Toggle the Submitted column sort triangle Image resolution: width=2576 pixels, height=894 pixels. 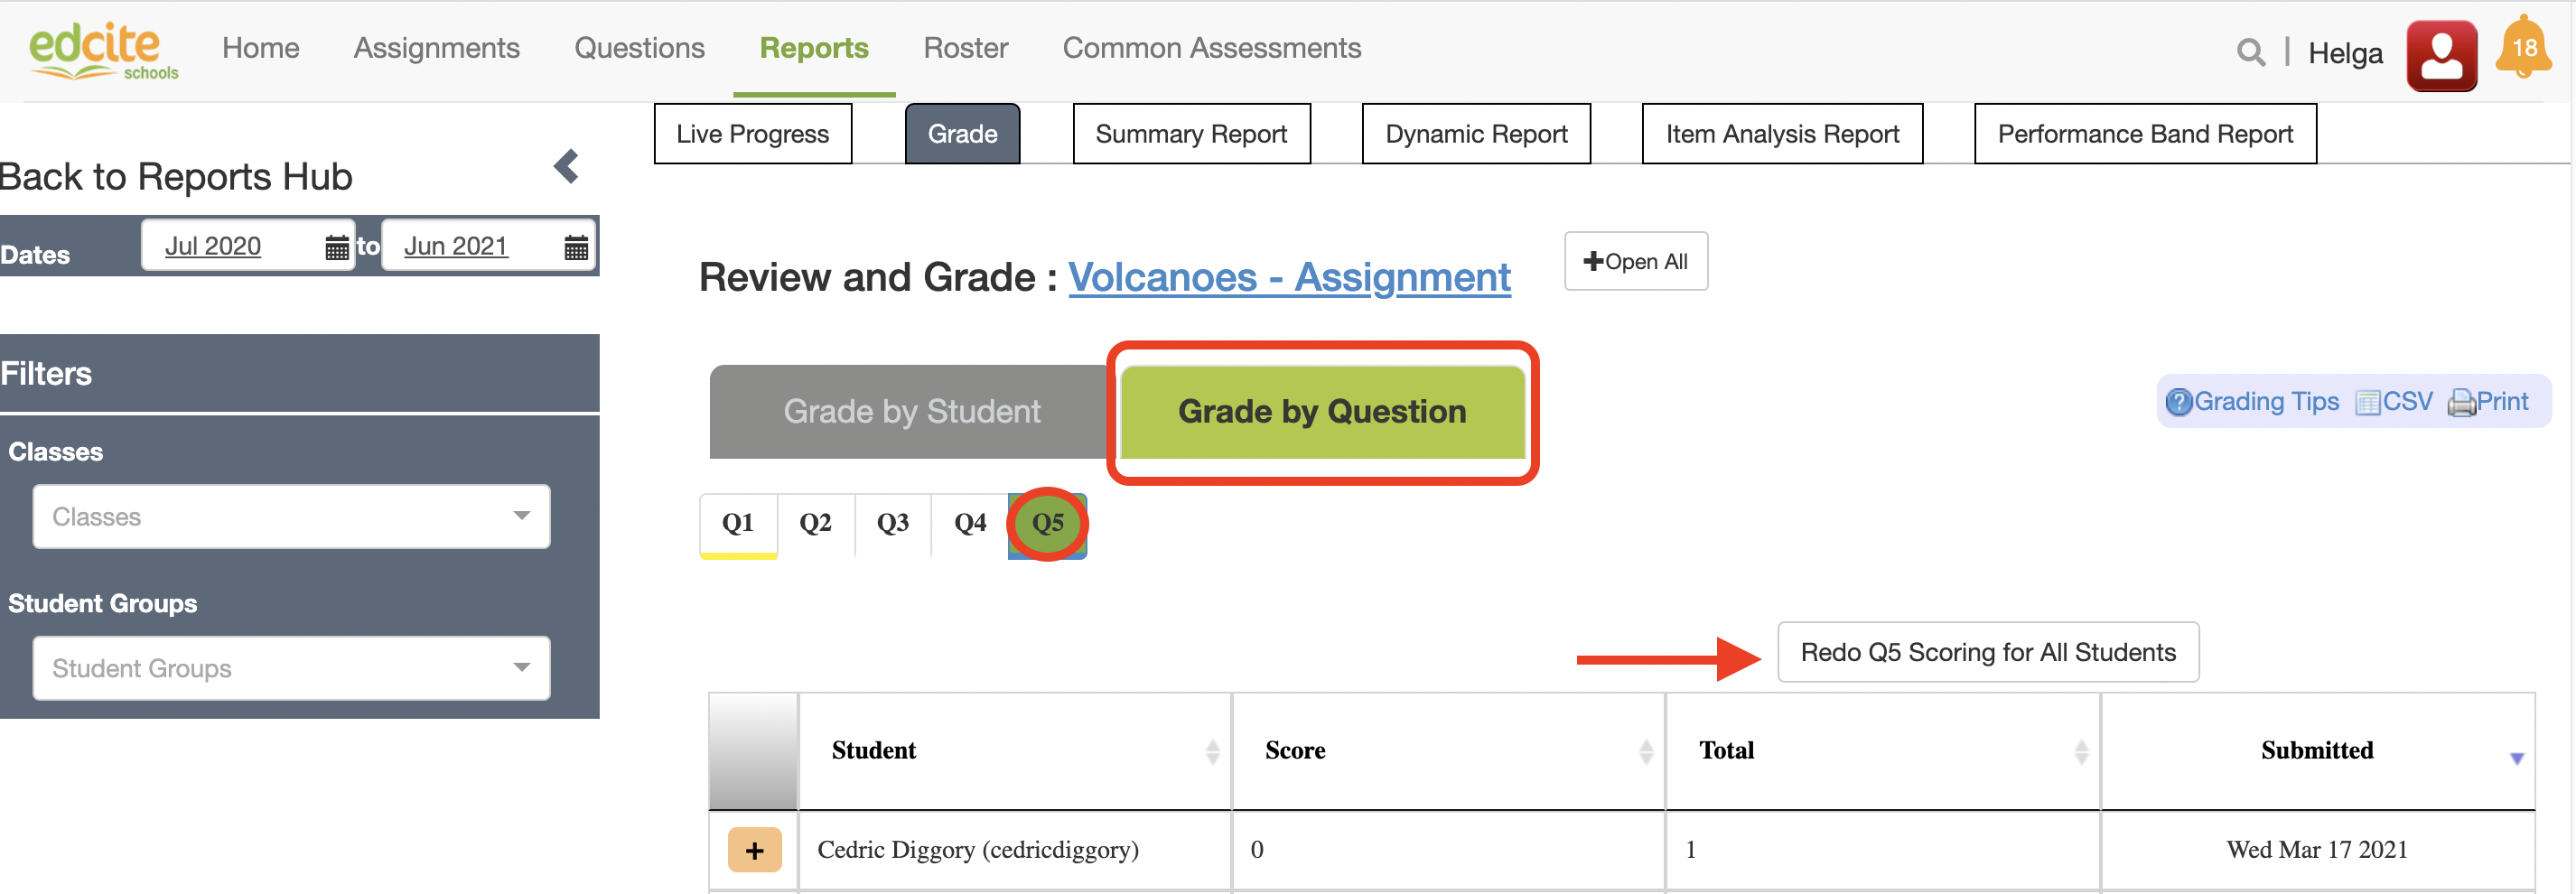(2516, 758)
